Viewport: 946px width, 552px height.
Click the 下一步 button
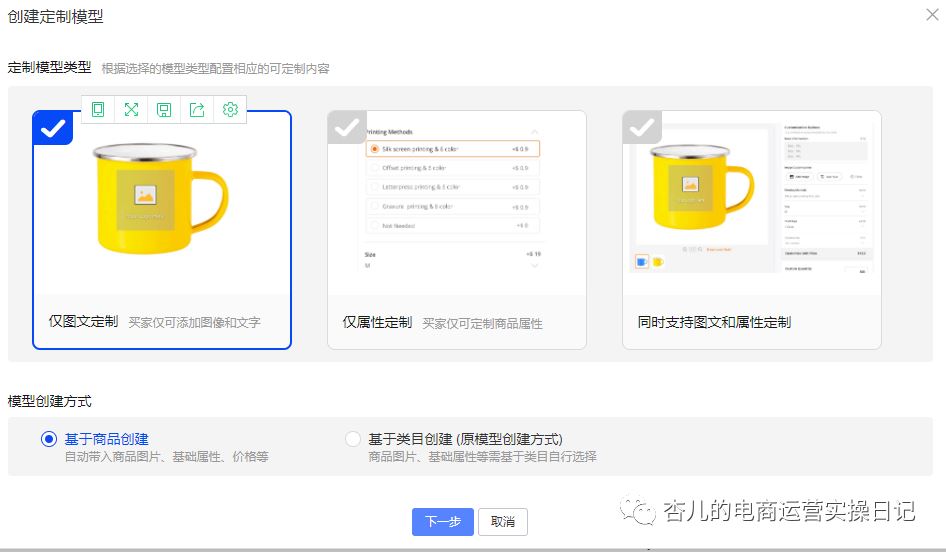click(x=443, y=522)
